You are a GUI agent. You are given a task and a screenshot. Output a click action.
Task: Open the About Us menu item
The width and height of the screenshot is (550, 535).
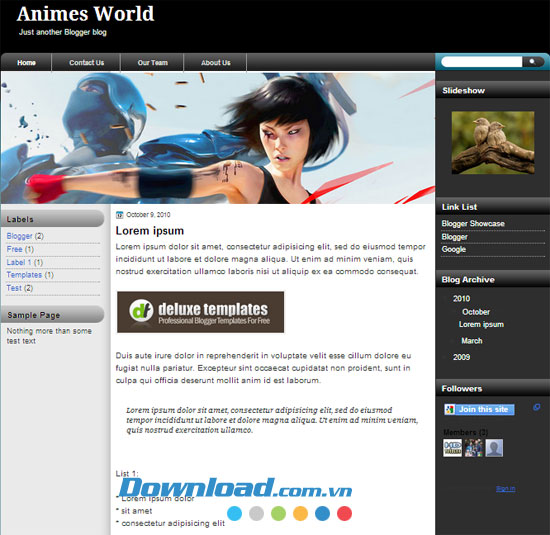[x=215, y=62]
